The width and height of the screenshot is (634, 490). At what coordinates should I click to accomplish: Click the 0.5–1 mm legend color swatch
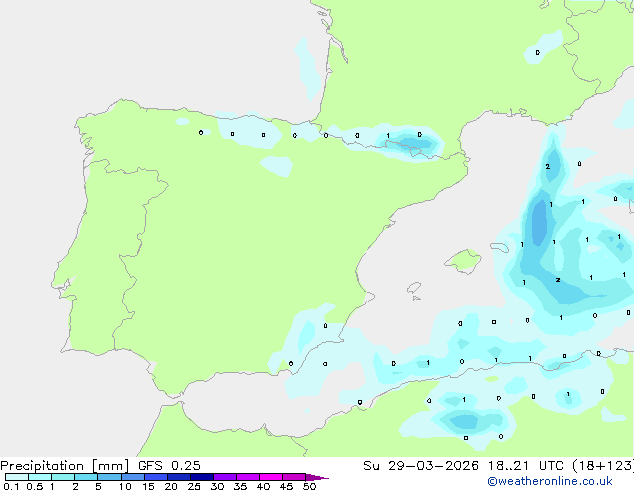pyautogui.click(x=40, y=477)
